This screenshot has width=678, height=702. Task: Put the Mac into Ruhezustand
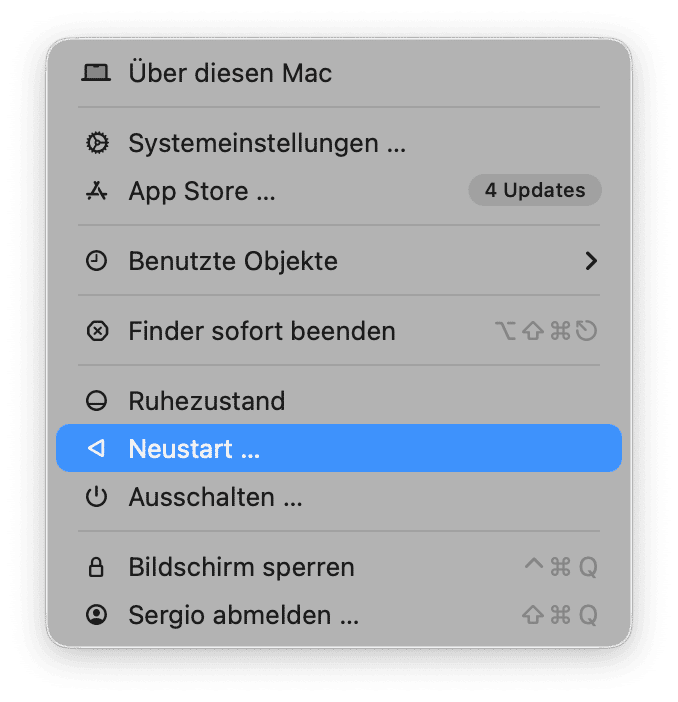207,401
